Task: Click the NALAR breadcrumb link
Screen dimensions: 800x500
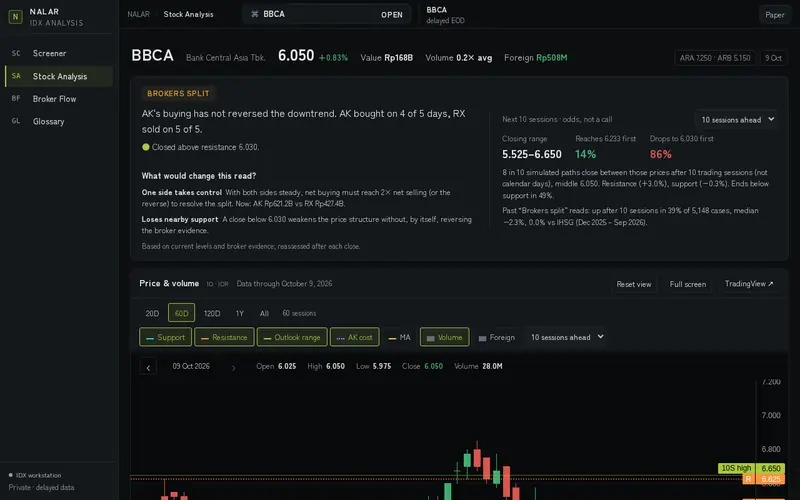Action: [138, 14]
